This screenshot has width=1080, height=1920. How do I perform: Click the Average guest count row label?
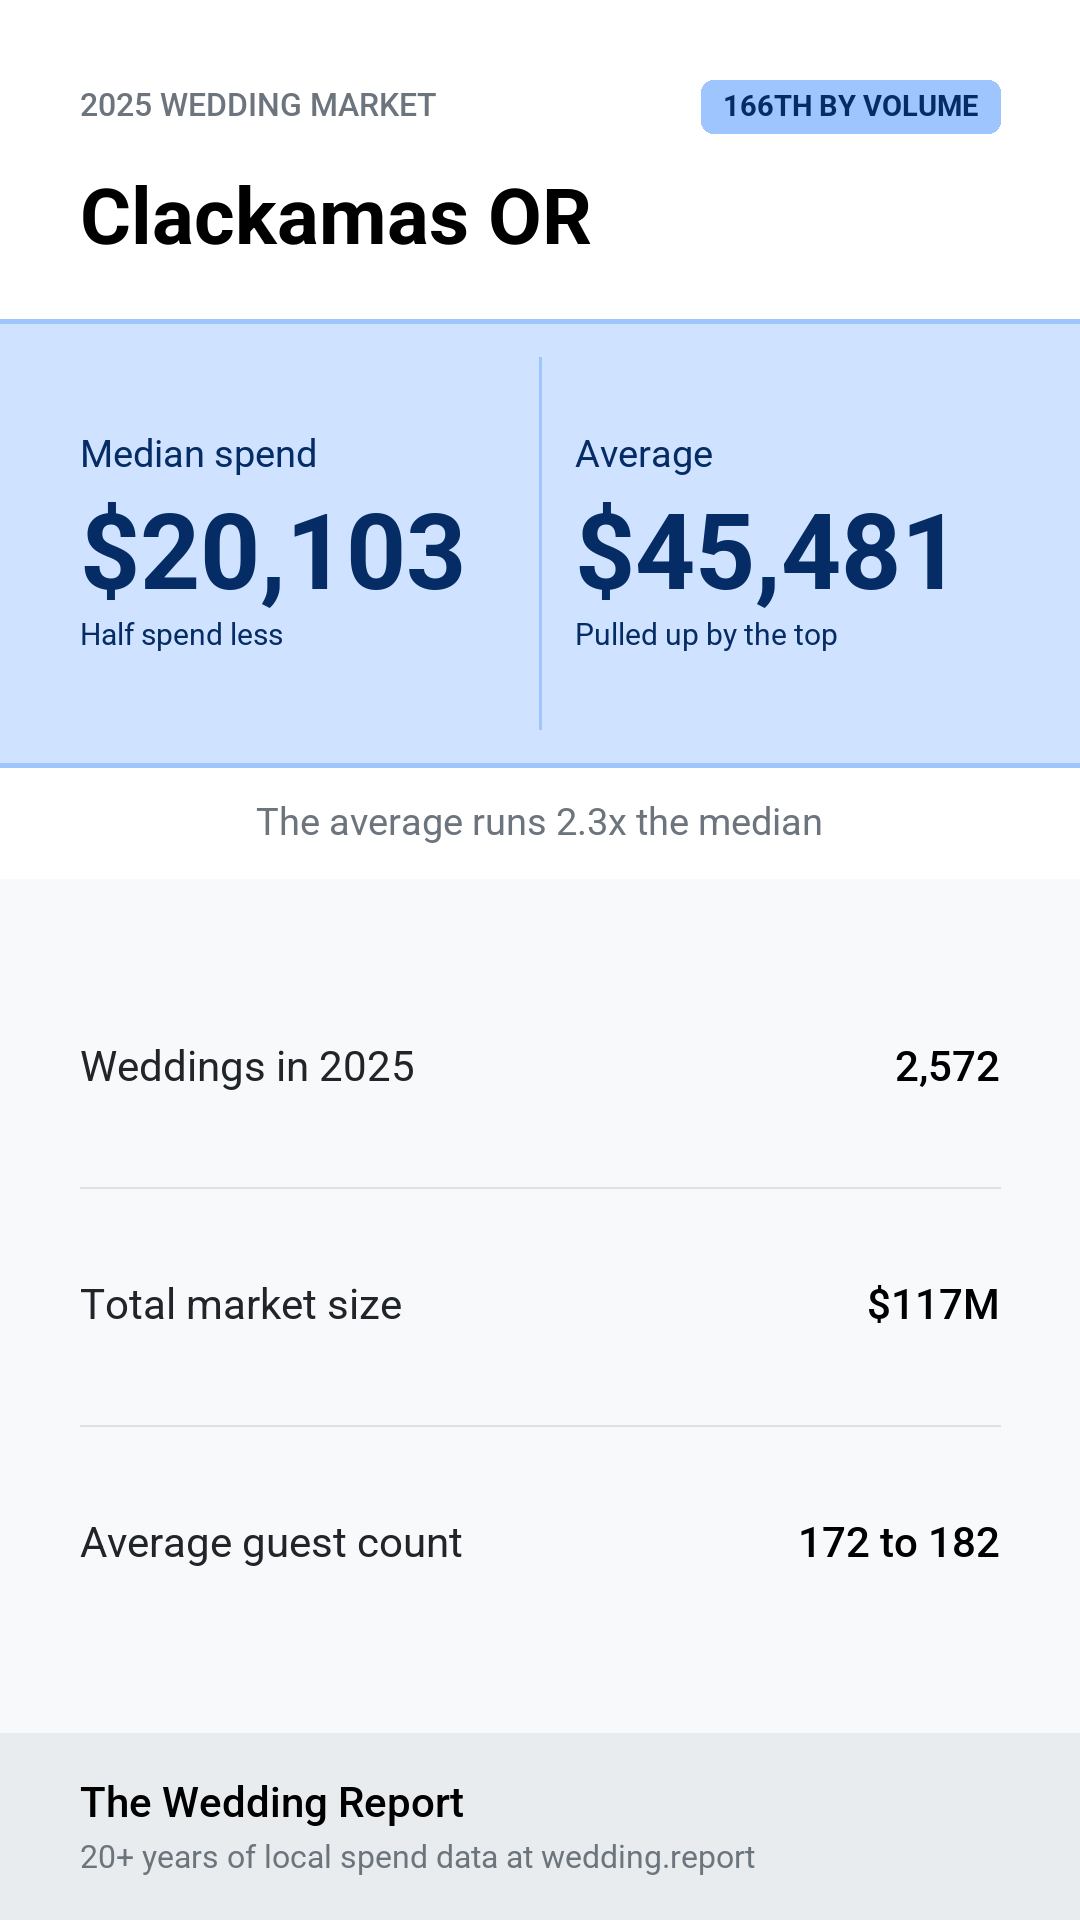[271, 1543]
